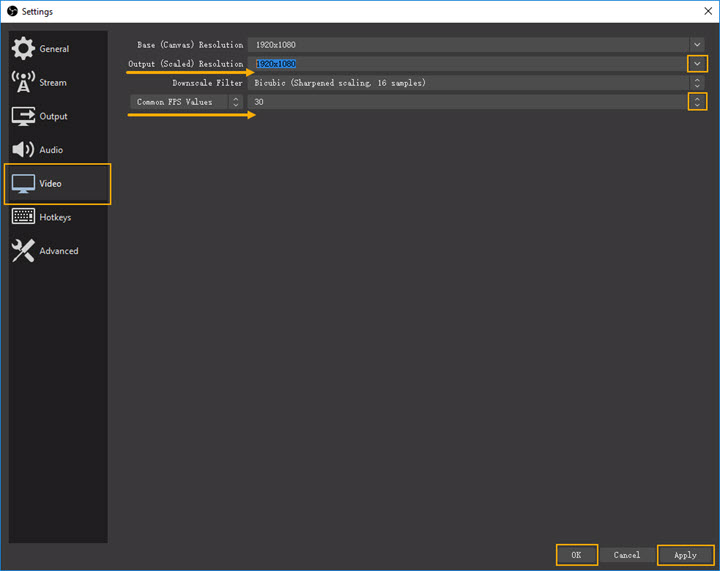Open Hotkeys via the keyboard icon
Screen dimensions: 720x571
click(23, 217)
